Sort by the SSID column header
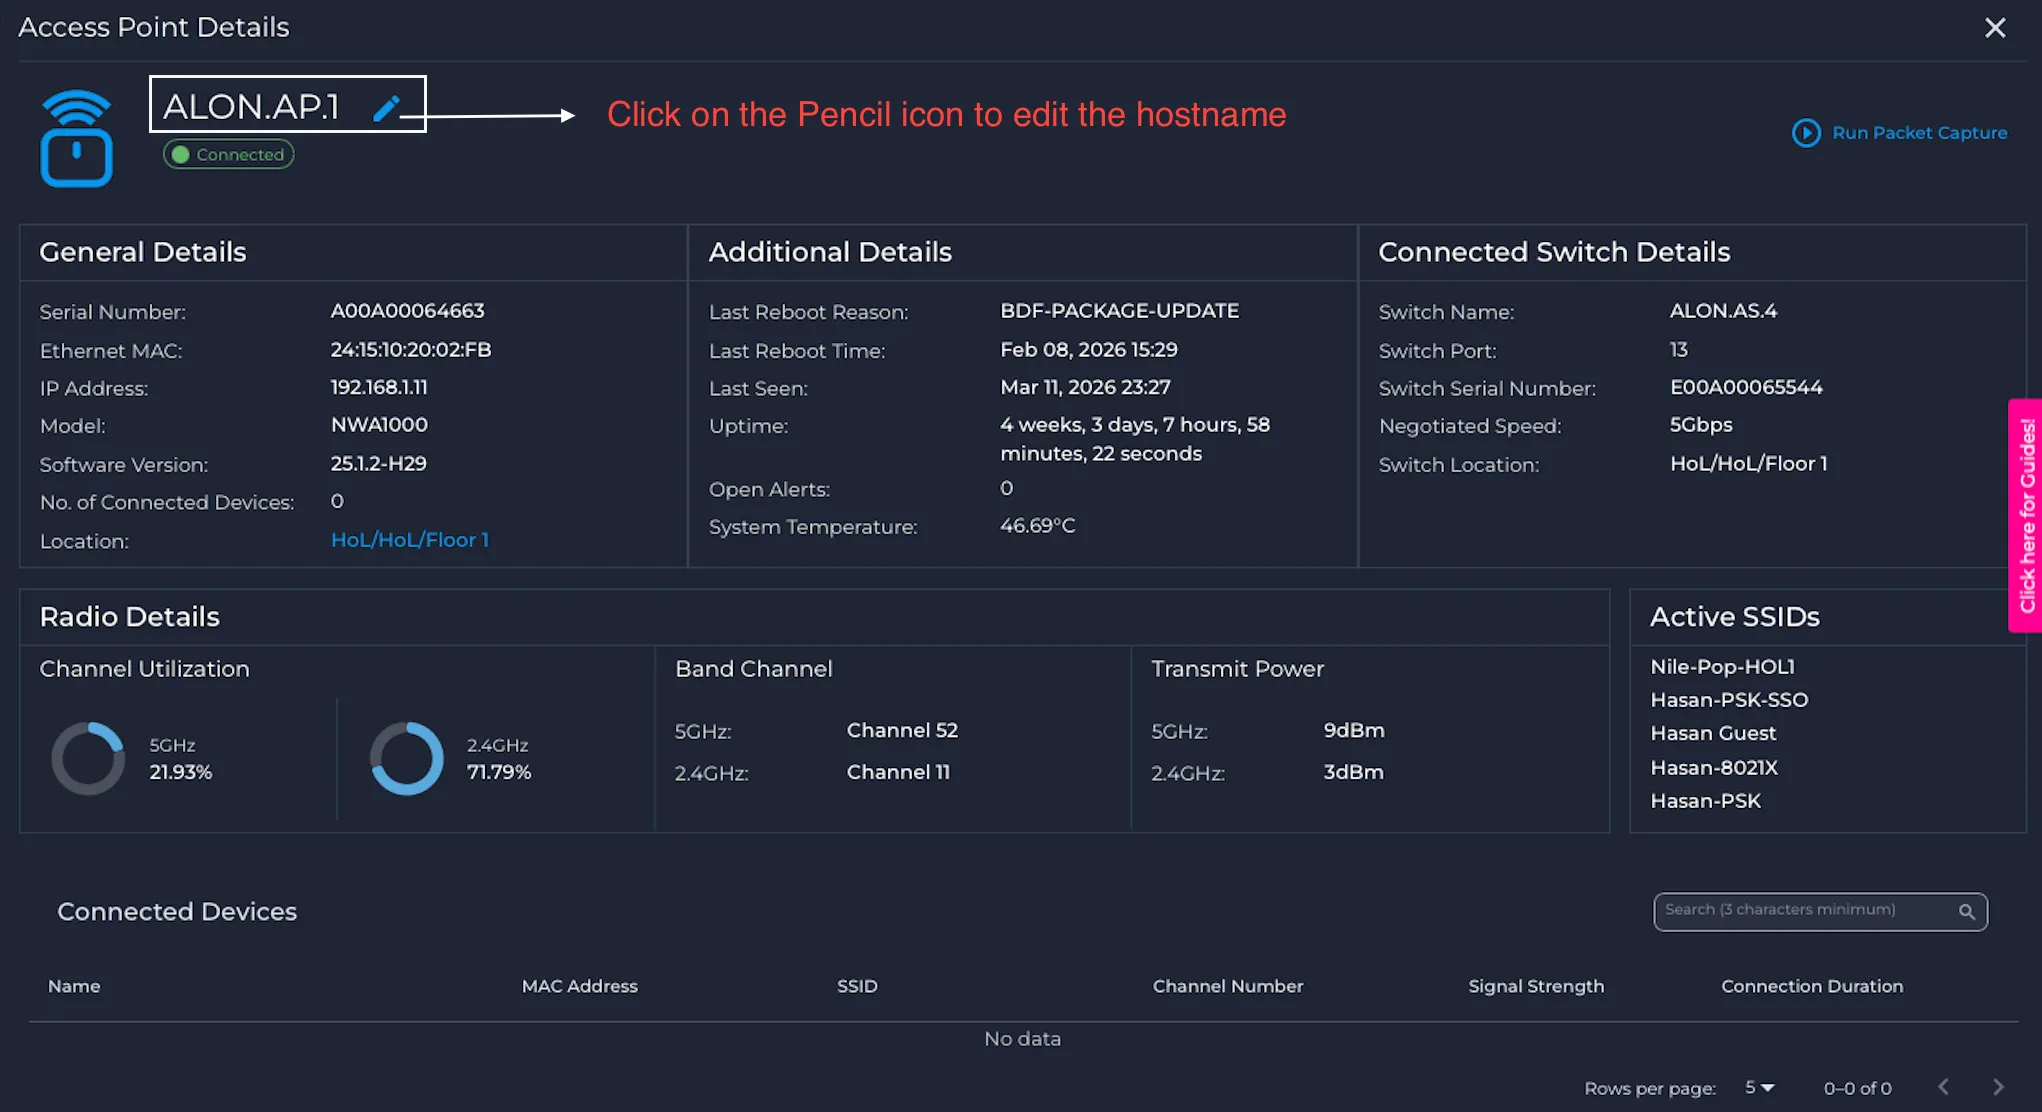 [857, 986]
